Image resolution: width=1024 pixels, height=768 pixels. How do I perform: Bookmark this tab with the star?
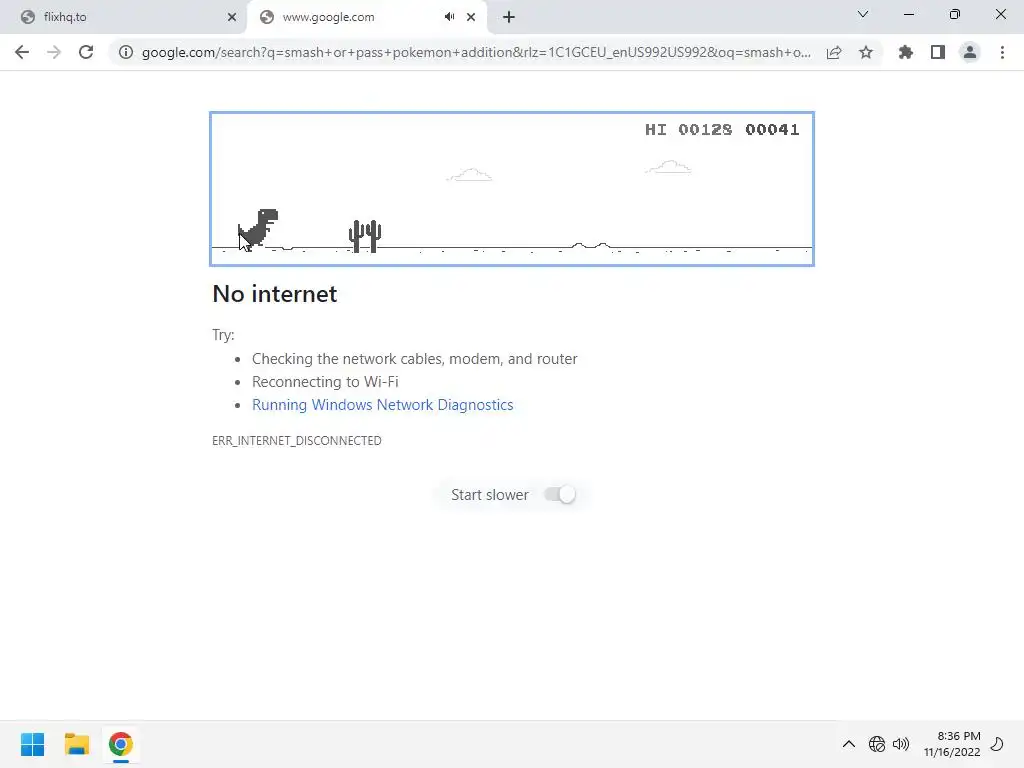point(866,52)
